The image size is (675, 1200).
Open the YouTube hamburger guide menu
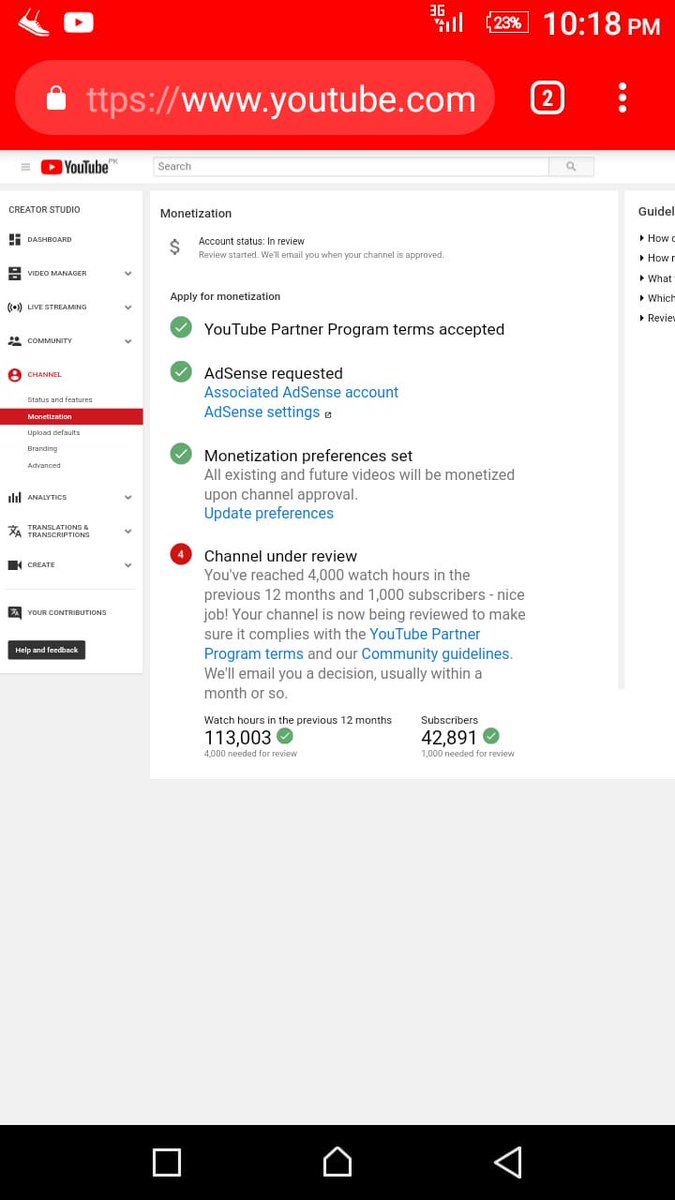(x=25, y=167)
